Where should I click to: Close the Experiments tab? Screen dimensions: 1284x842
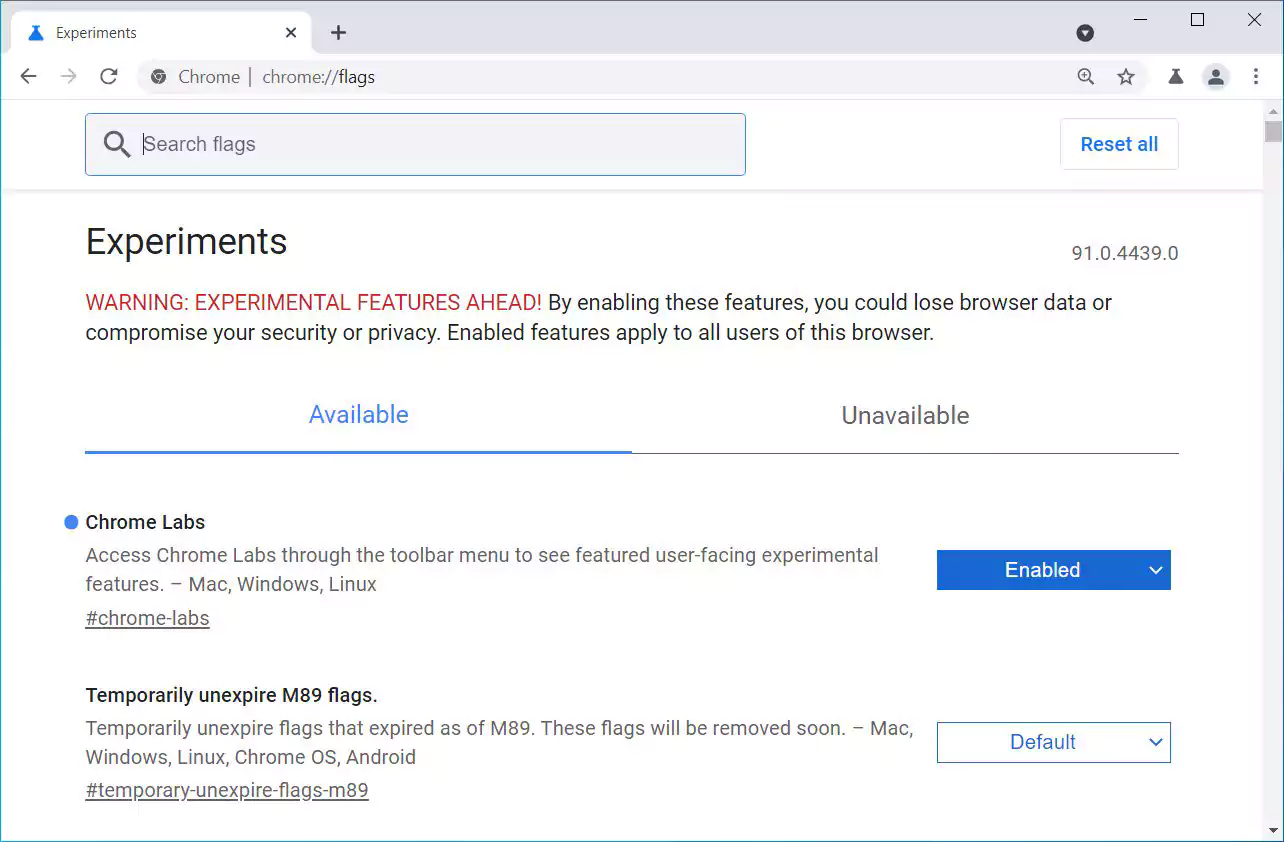pos(291,33)
